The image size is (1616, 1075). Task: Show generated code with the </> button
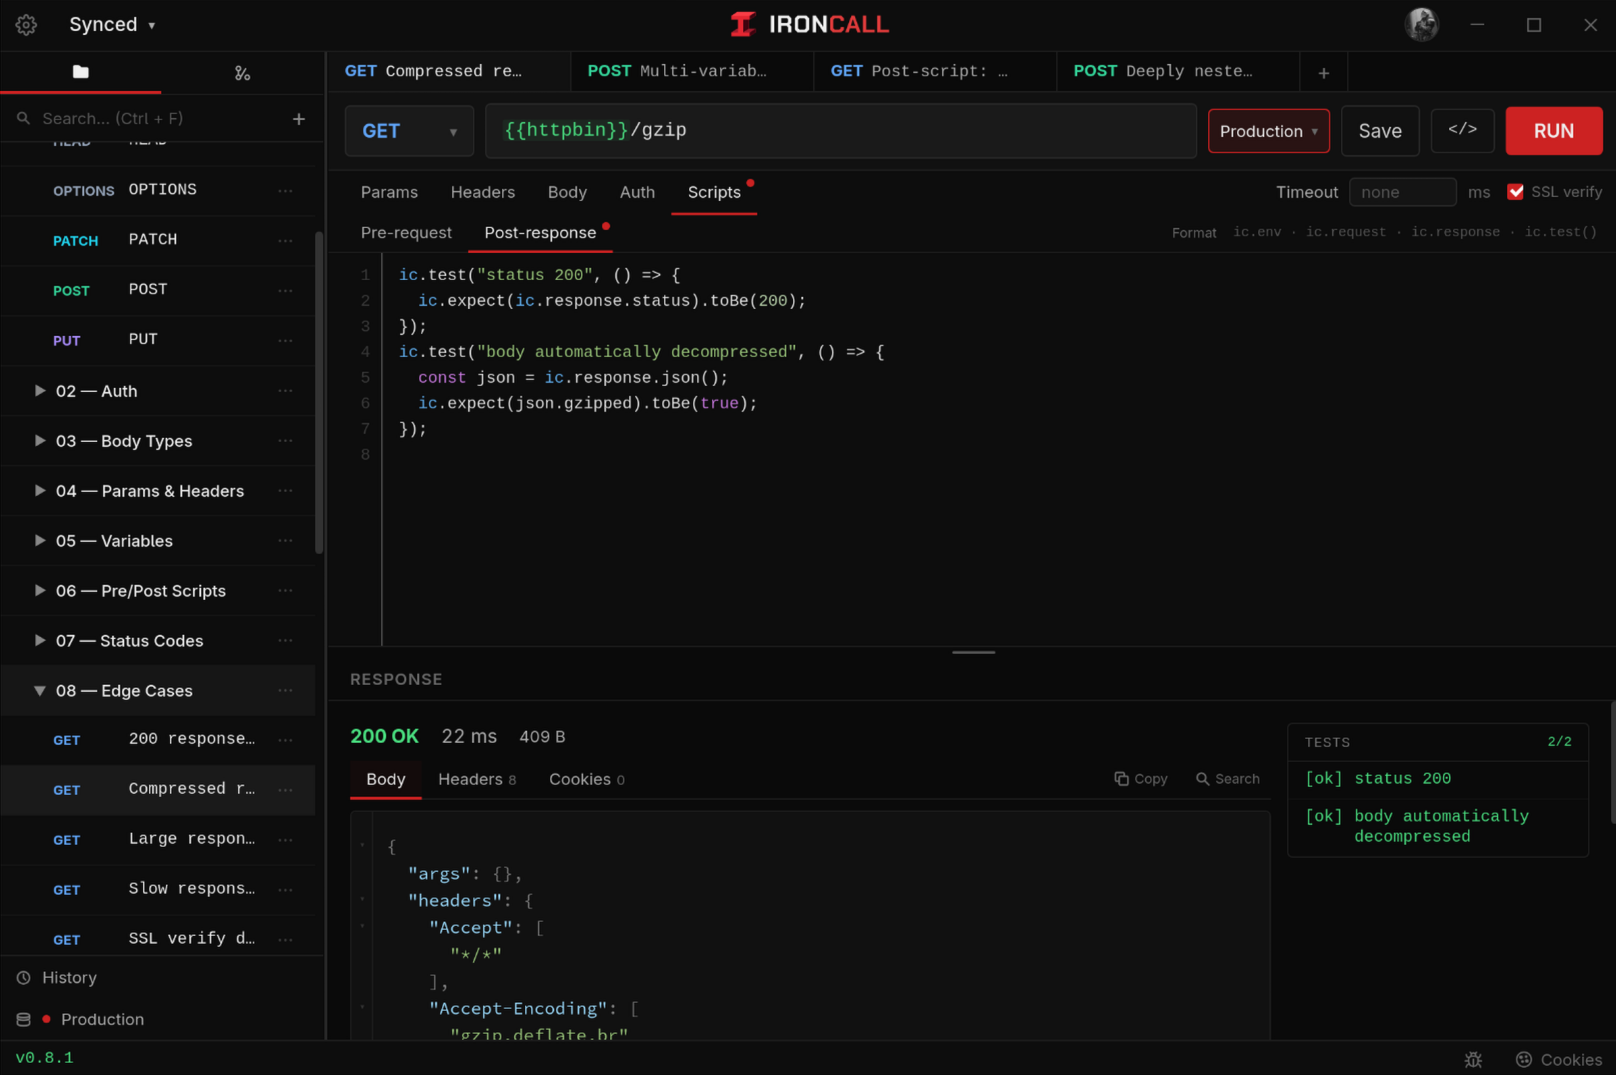1462,130
